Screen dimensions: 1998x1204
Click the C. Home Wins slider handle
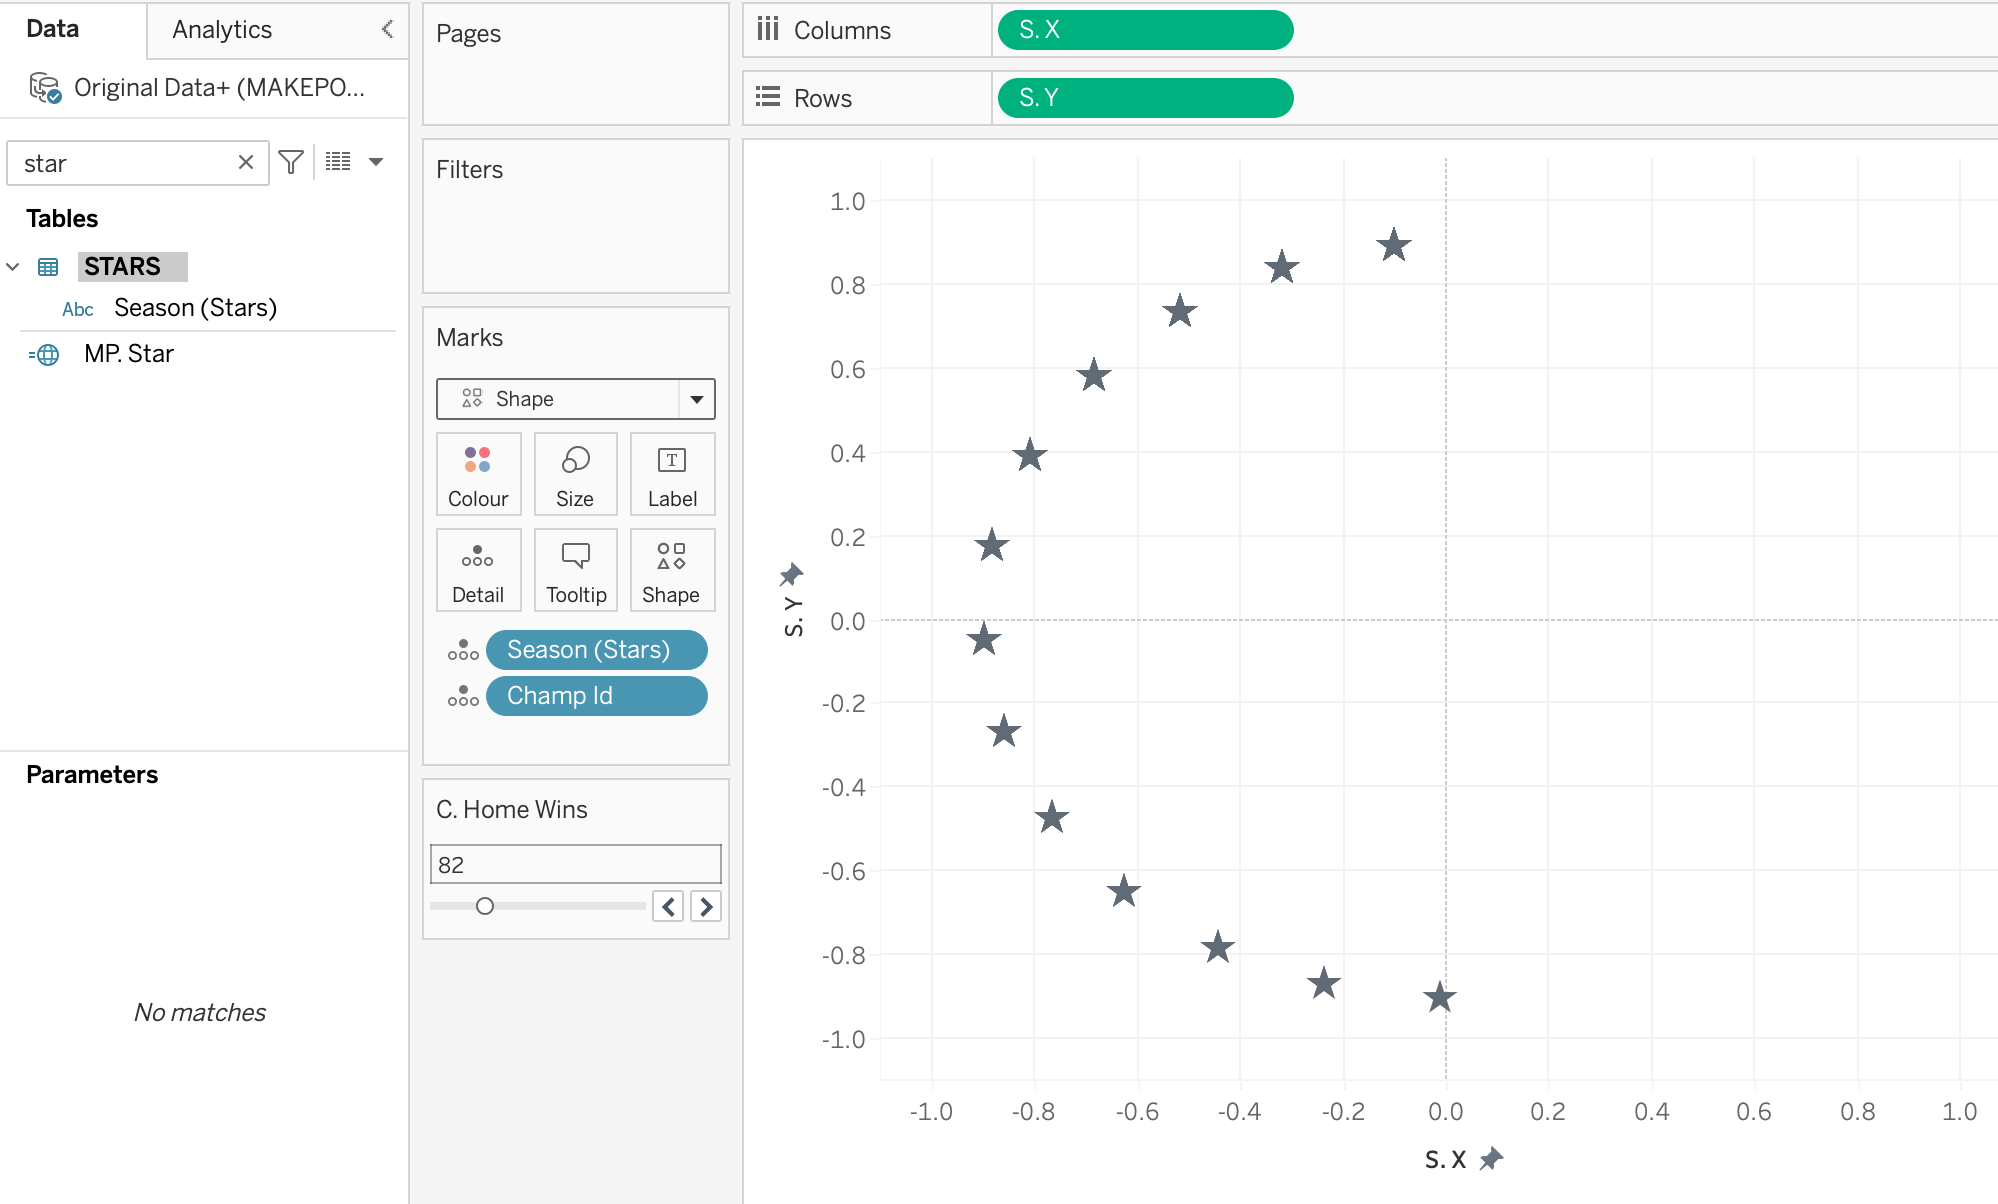pyautogui.click(x=485, y=906)
